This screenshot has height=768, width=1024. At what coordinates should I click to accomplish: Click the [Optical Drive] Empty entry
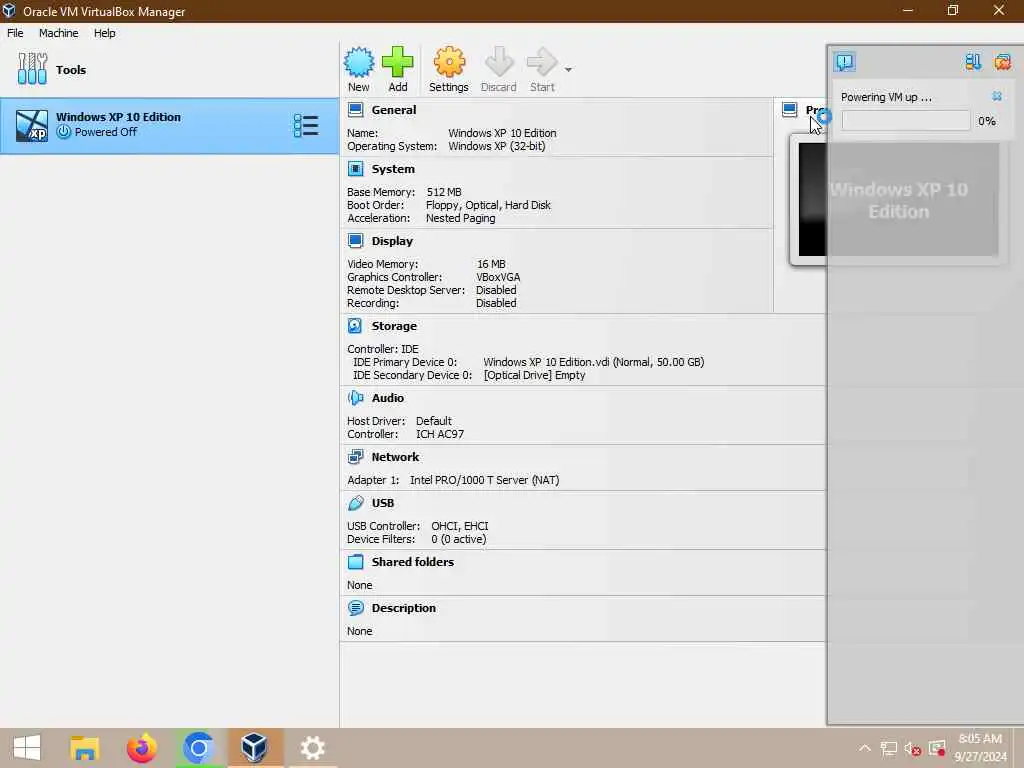pyautogui.click(x=534, y=375)
